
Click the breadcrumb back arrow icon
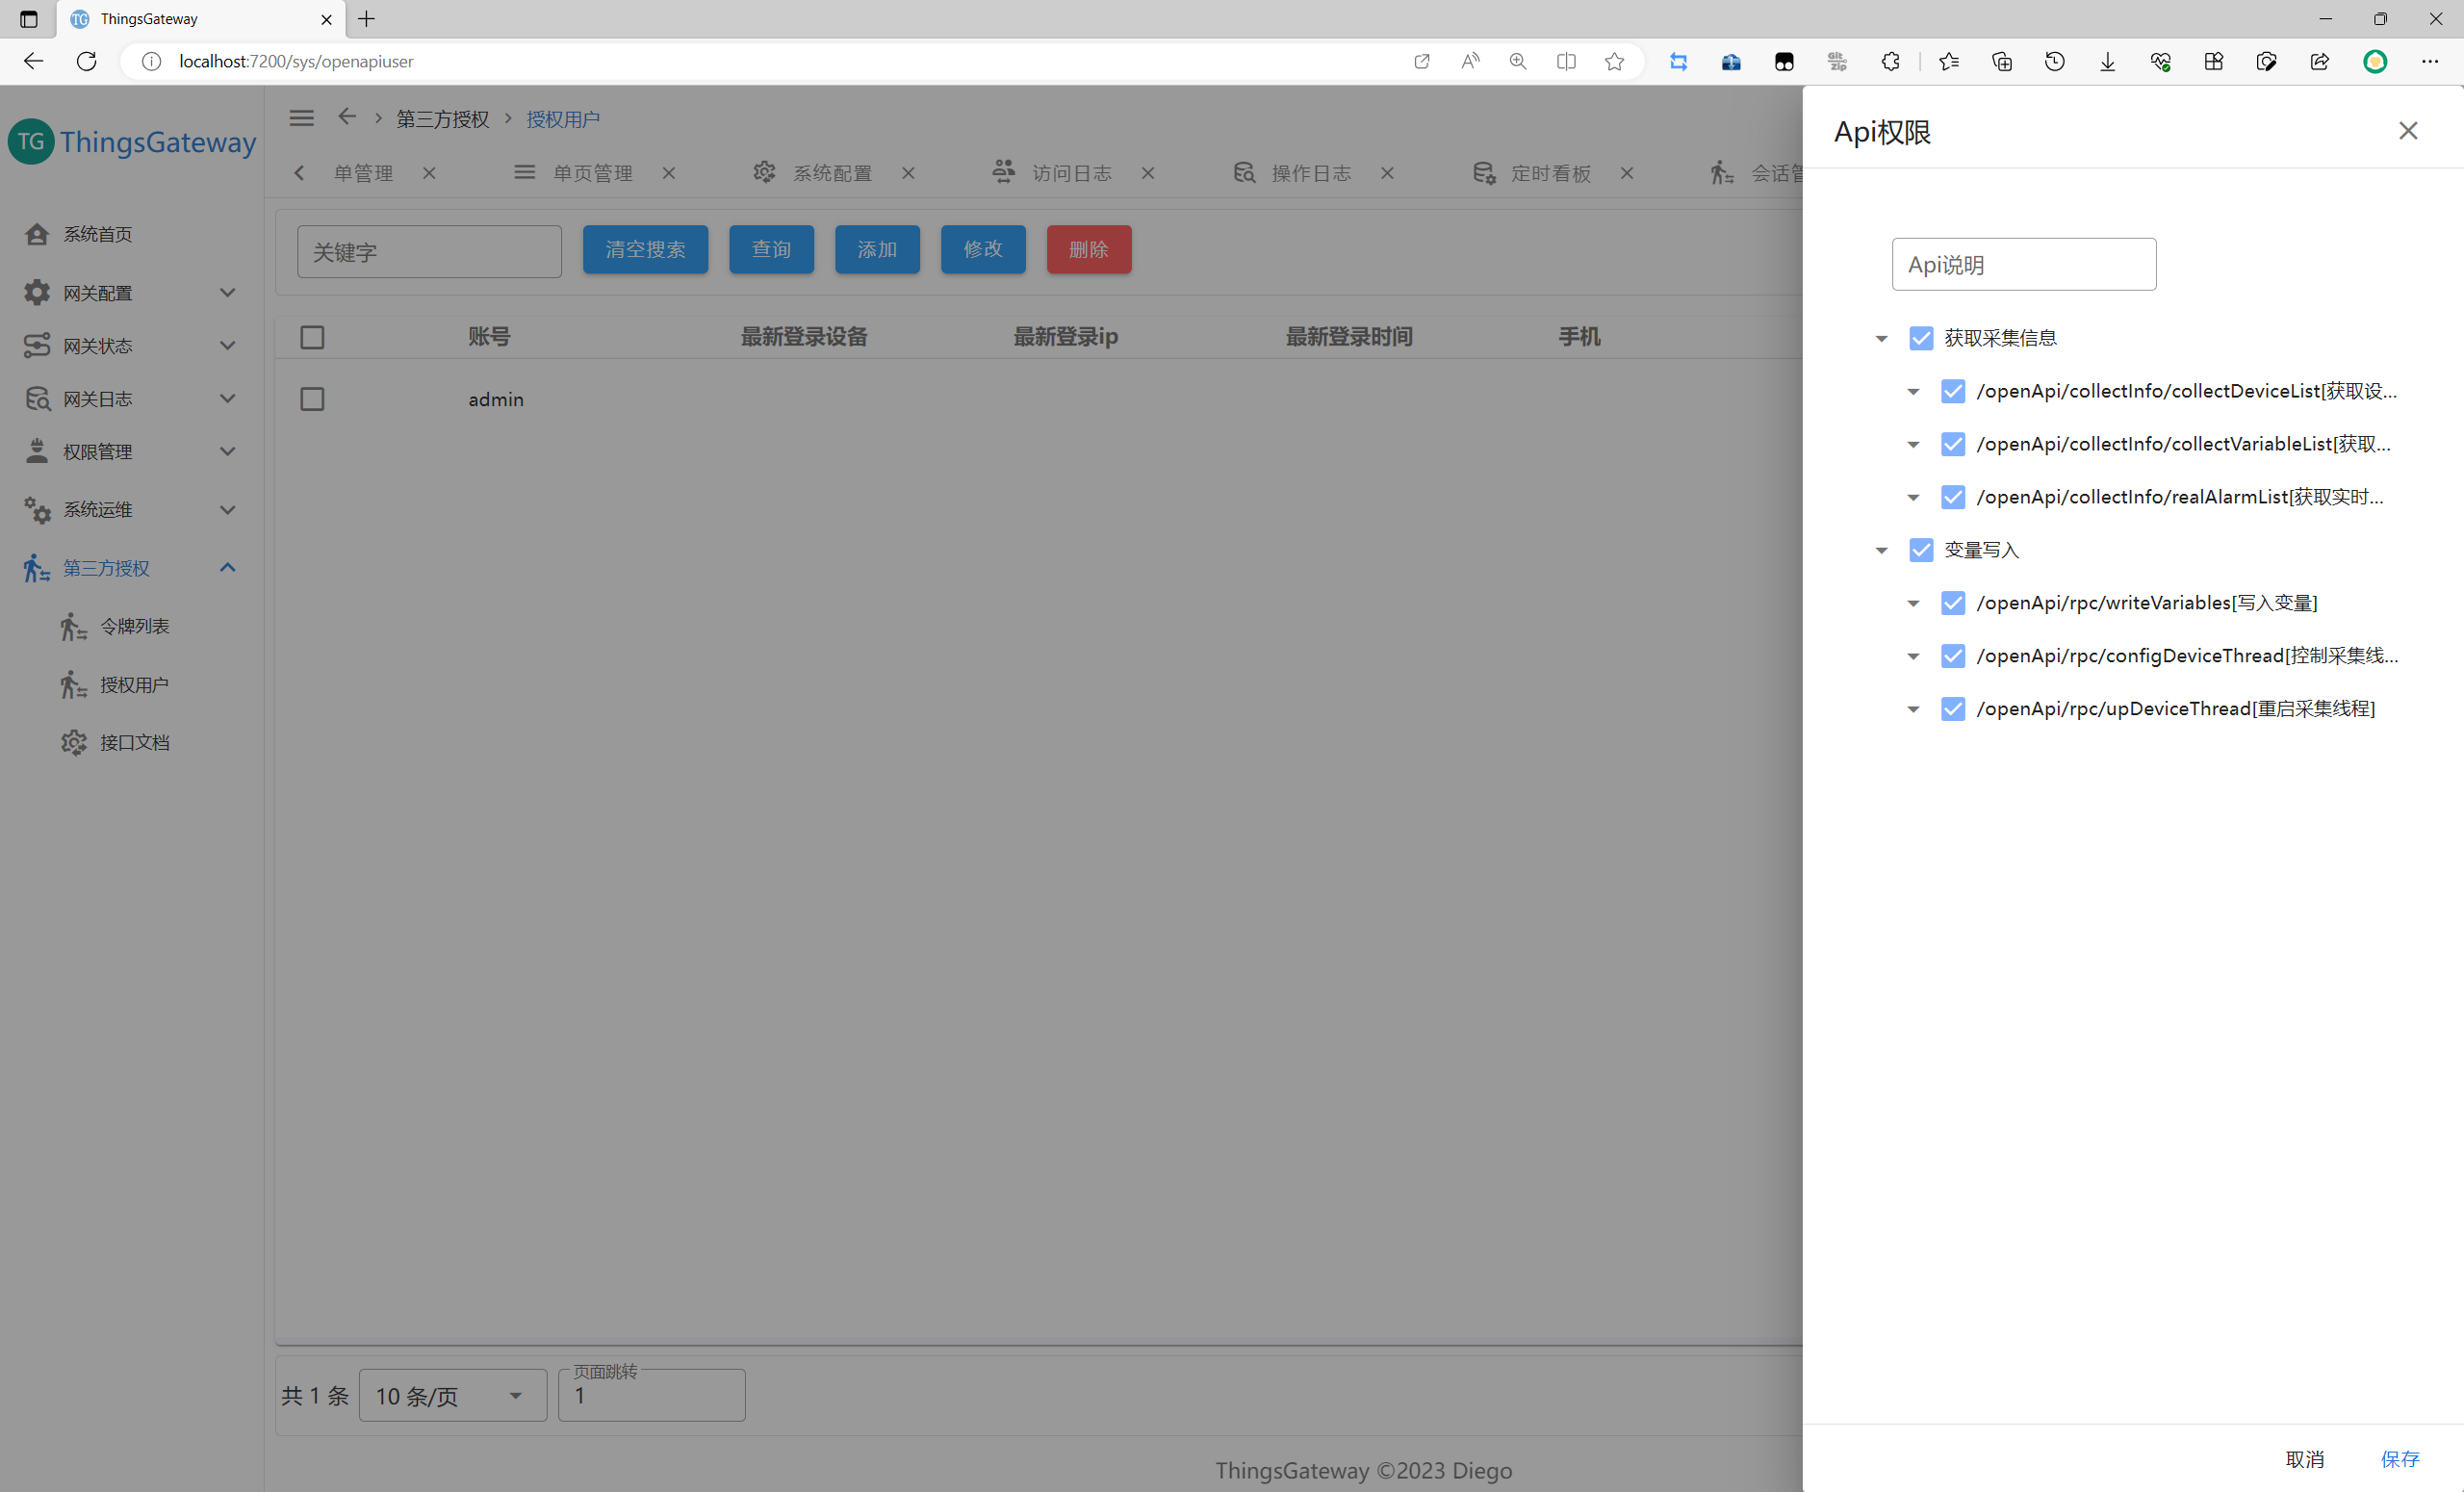click(x=346, y=117)
